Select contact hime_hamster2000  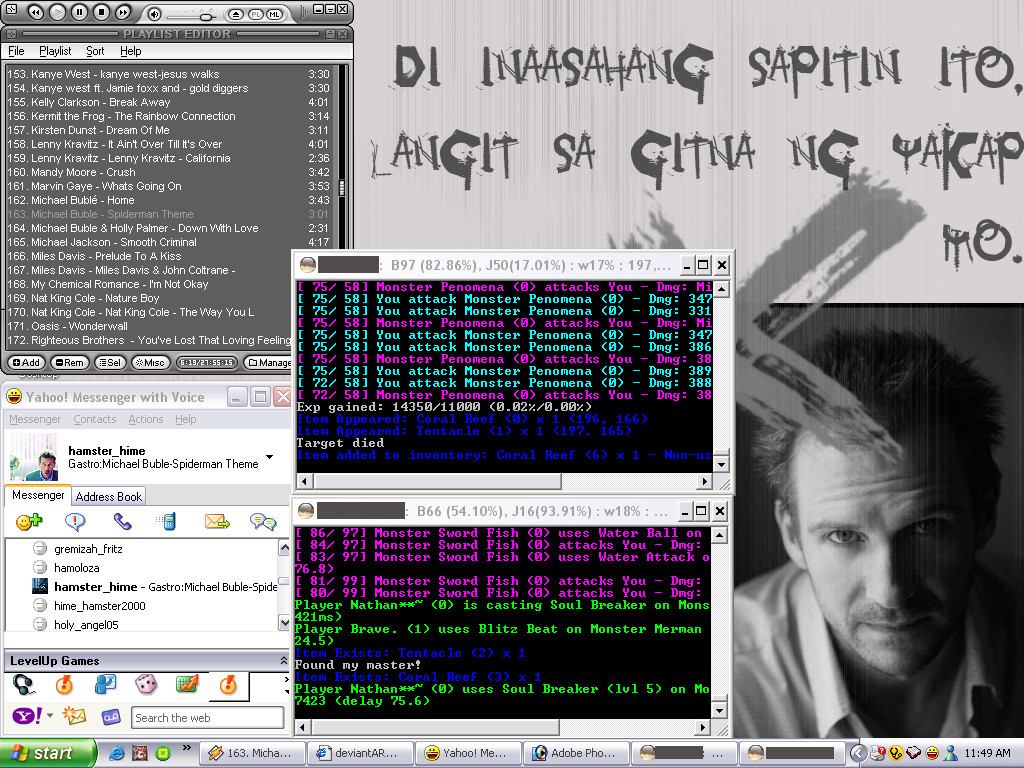(x=99, y=606)
